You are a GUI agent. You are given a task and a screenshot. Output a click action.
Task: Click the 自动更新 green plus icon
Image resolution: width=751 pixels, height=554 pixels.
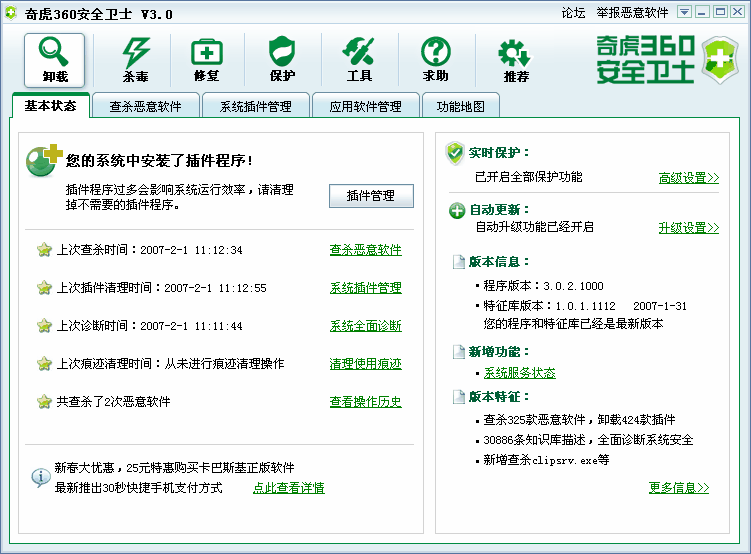[x=457, y=210]
